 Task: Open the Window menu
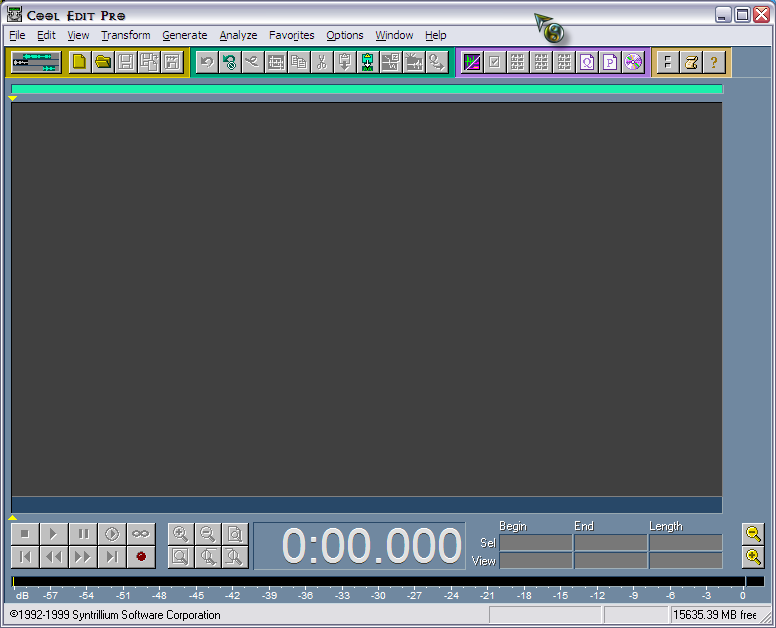pyautogui.click(x=394, y=35)
